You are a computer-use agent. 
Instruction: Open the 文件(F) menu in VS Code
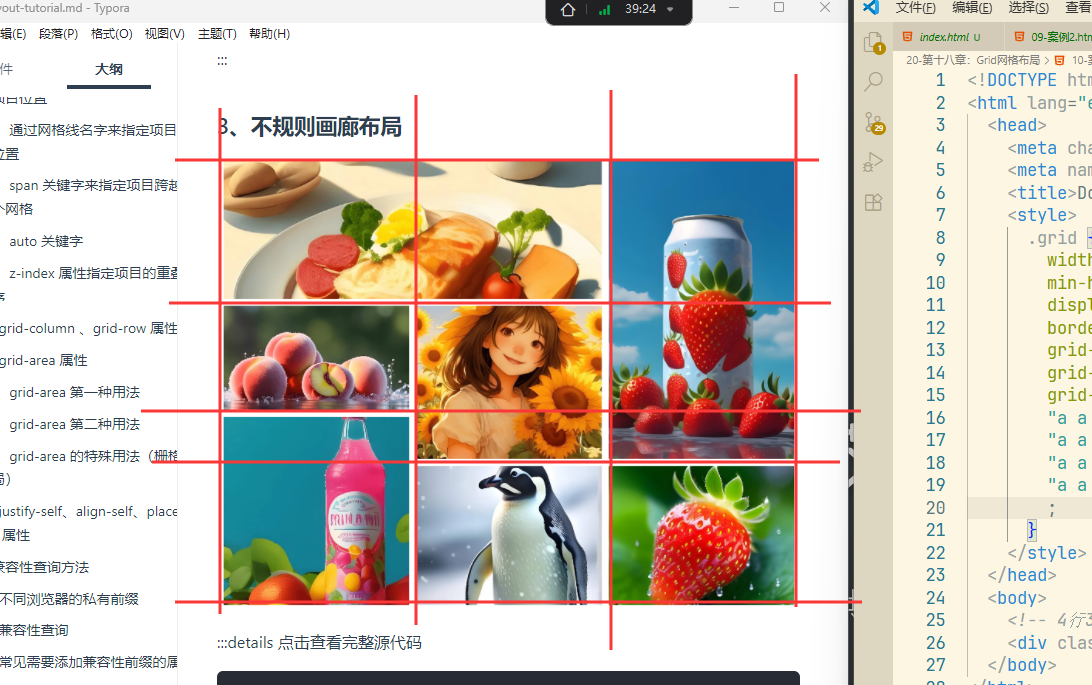point(915,8)
